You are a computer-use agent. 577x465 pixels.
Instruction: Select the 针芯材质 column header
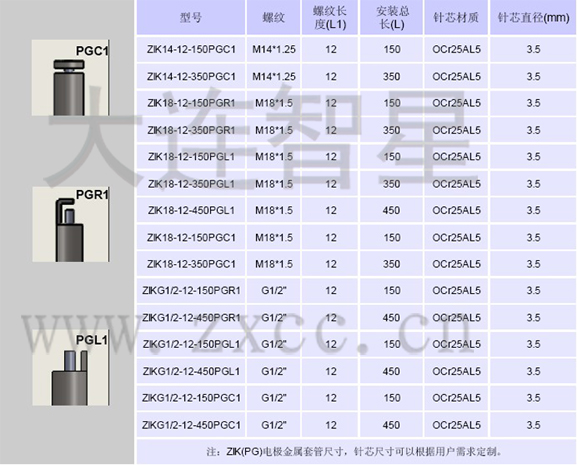pyautogui.click(x=456, y=18)
